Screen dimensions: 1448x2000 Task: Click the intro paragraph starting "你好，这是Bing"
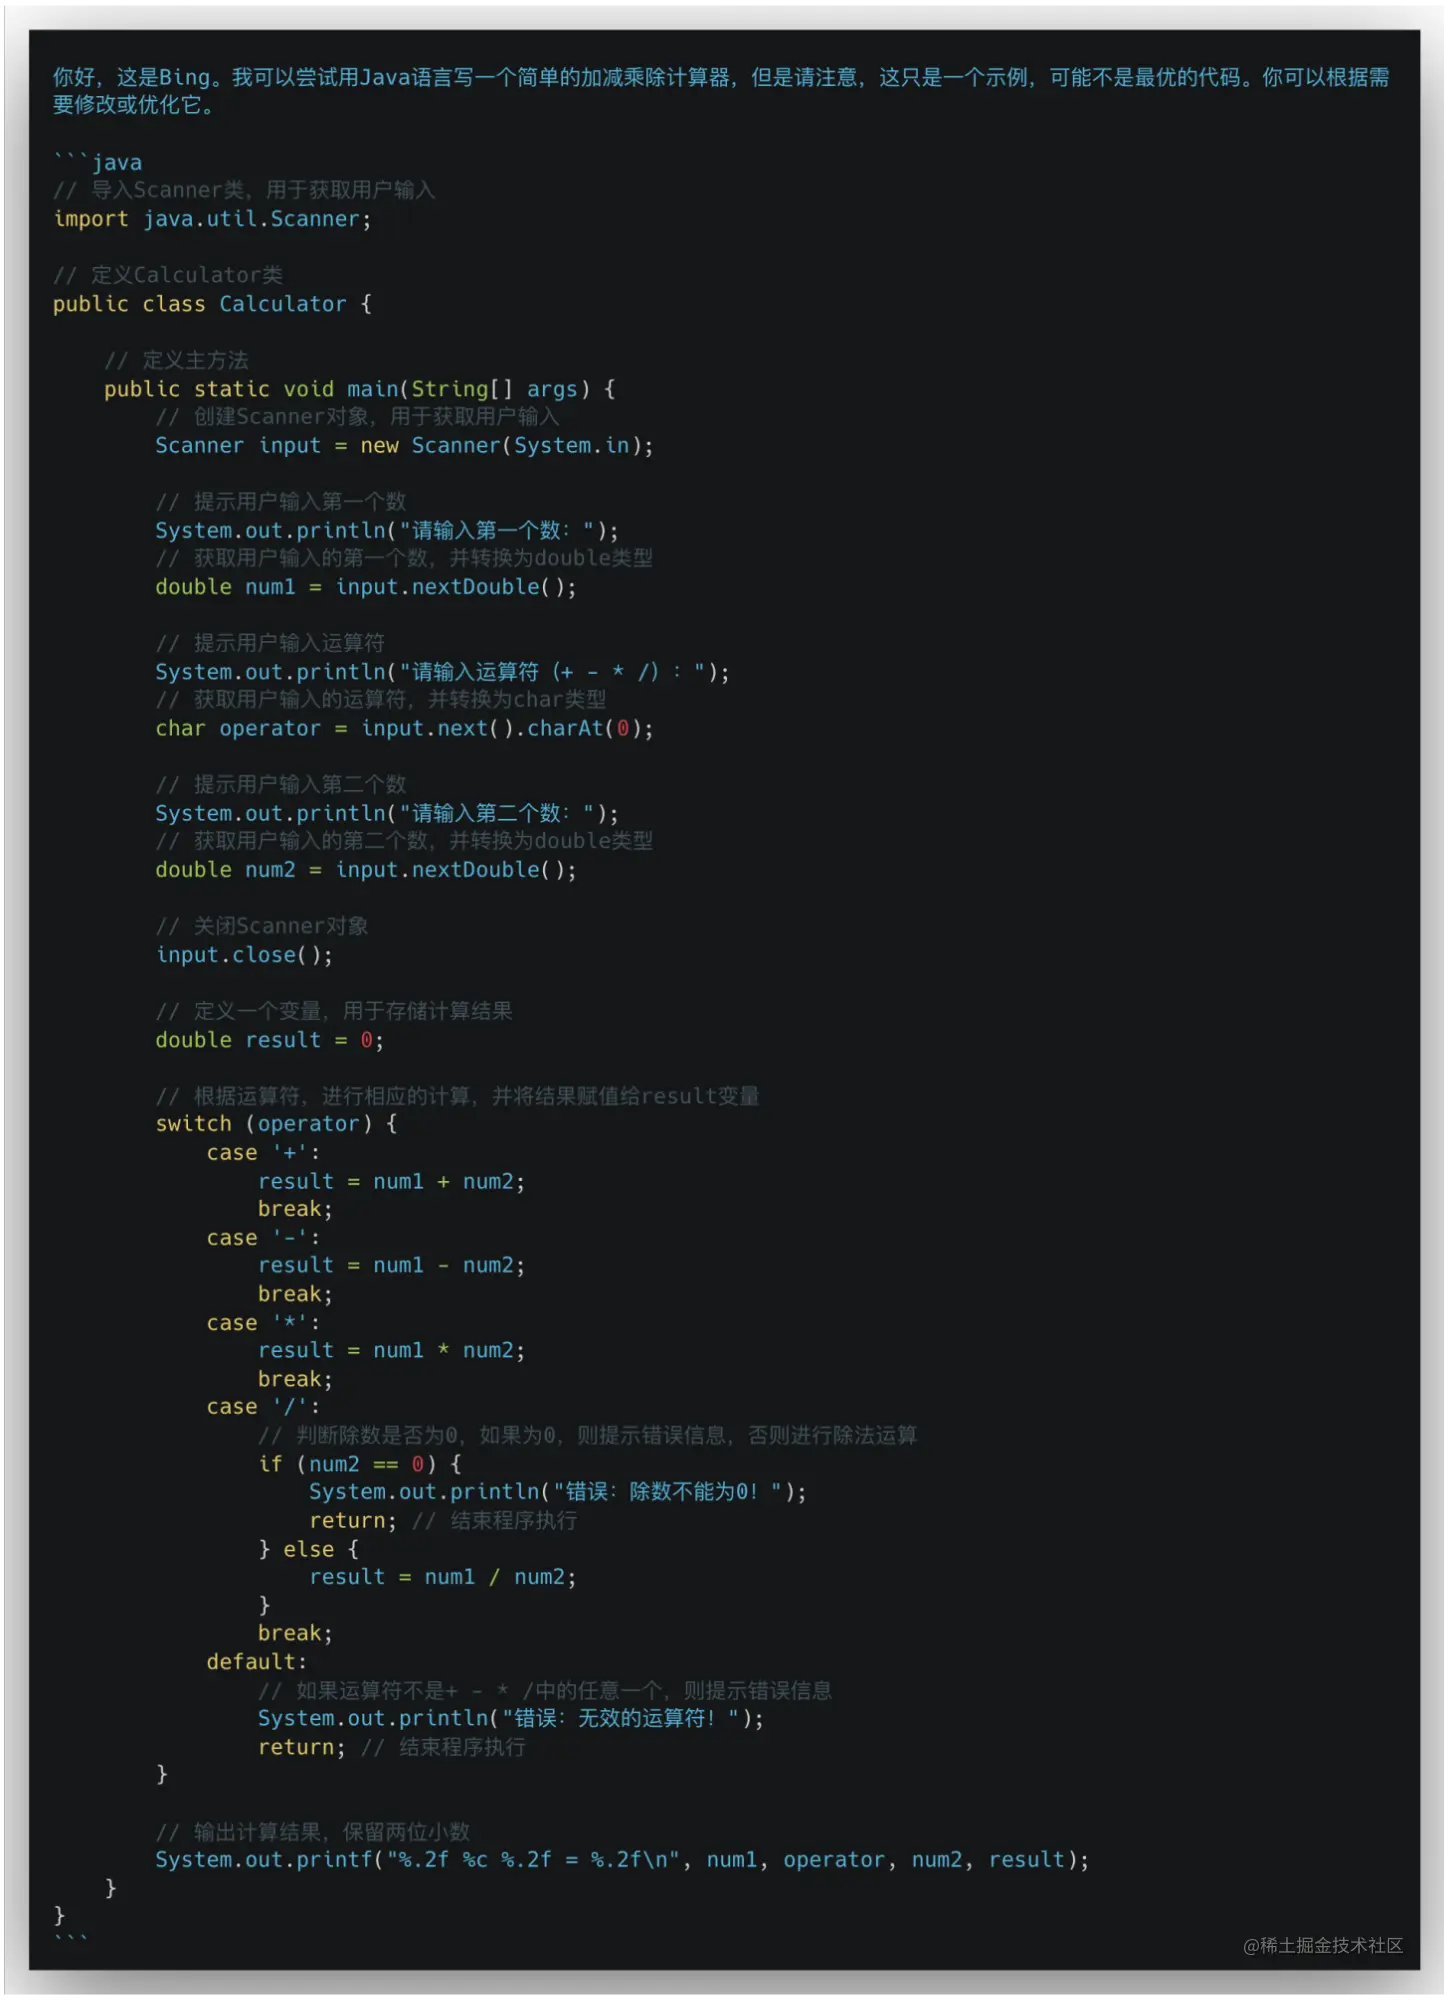click(x=721, y=91)
